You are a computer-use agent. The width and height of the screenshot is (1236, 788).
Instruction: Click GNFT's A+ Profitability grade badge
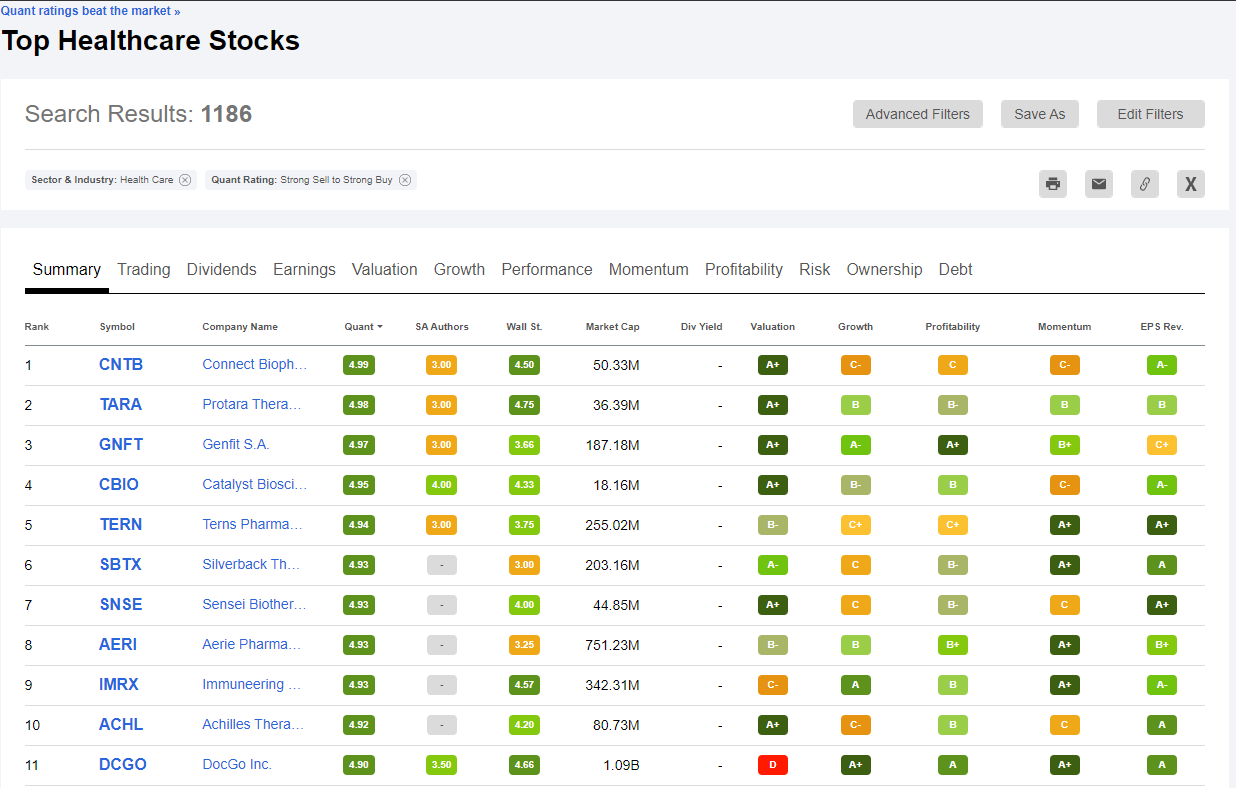point(953,445)
